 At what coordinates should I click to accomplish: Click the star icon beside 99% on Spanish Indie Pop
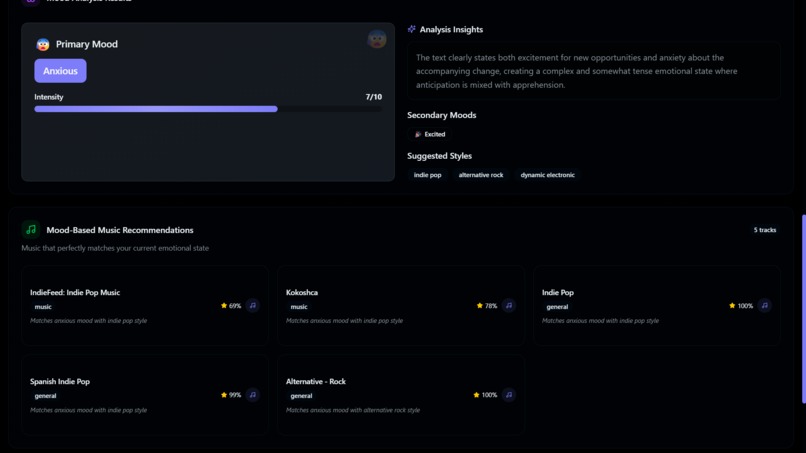[224, 395]
